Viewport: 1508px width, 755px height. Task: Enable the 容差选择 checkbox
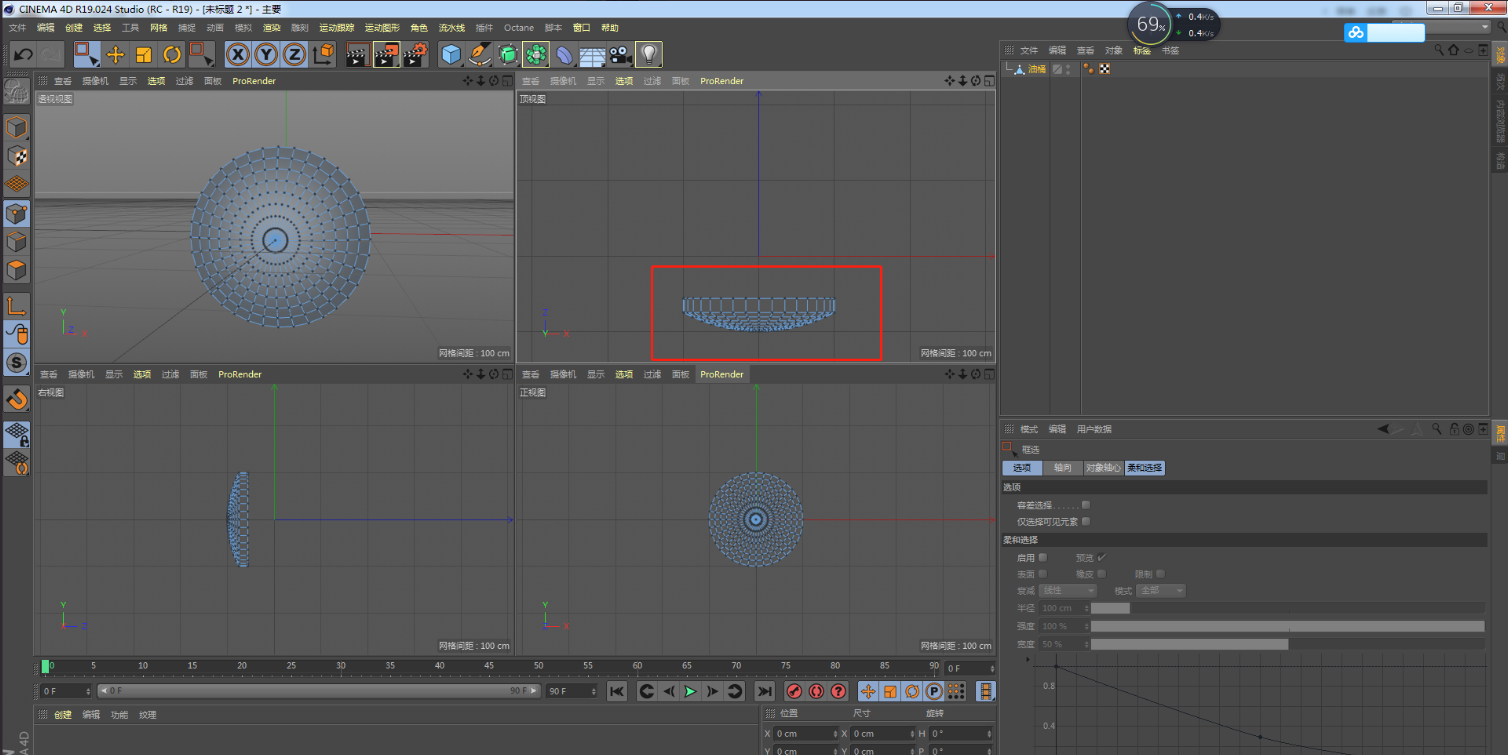pyautogui.click(x=1086, y=505)
